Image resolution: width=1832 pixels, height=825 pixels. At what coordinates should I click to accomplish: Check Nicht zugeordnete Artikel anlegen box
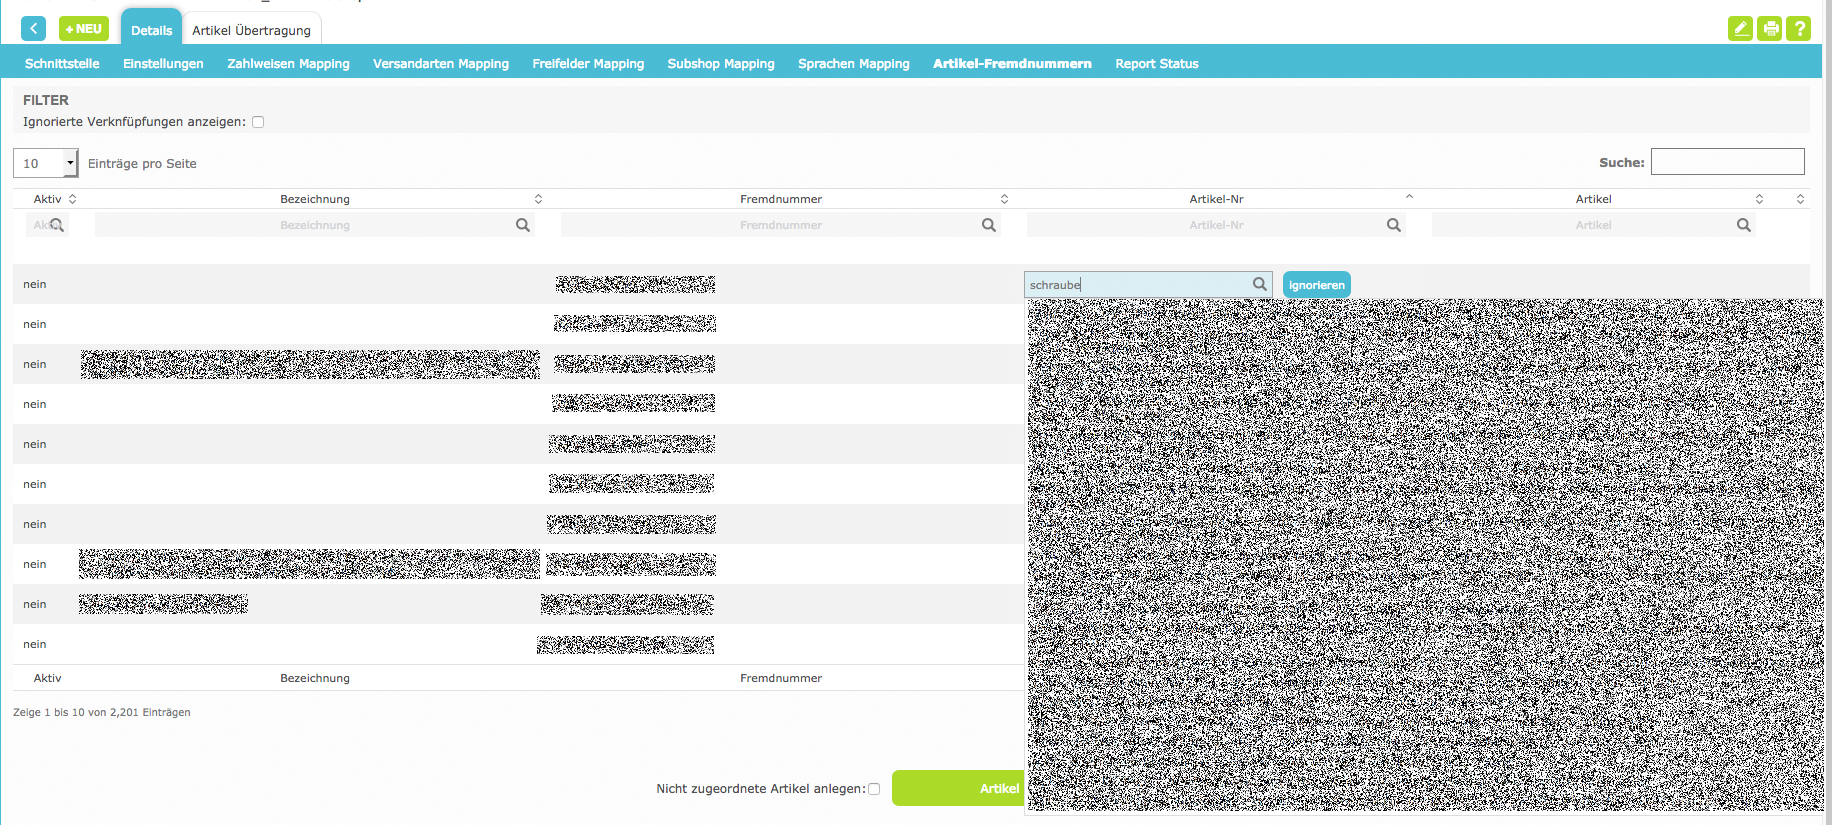pyautogui.click(x=874, y=789)
